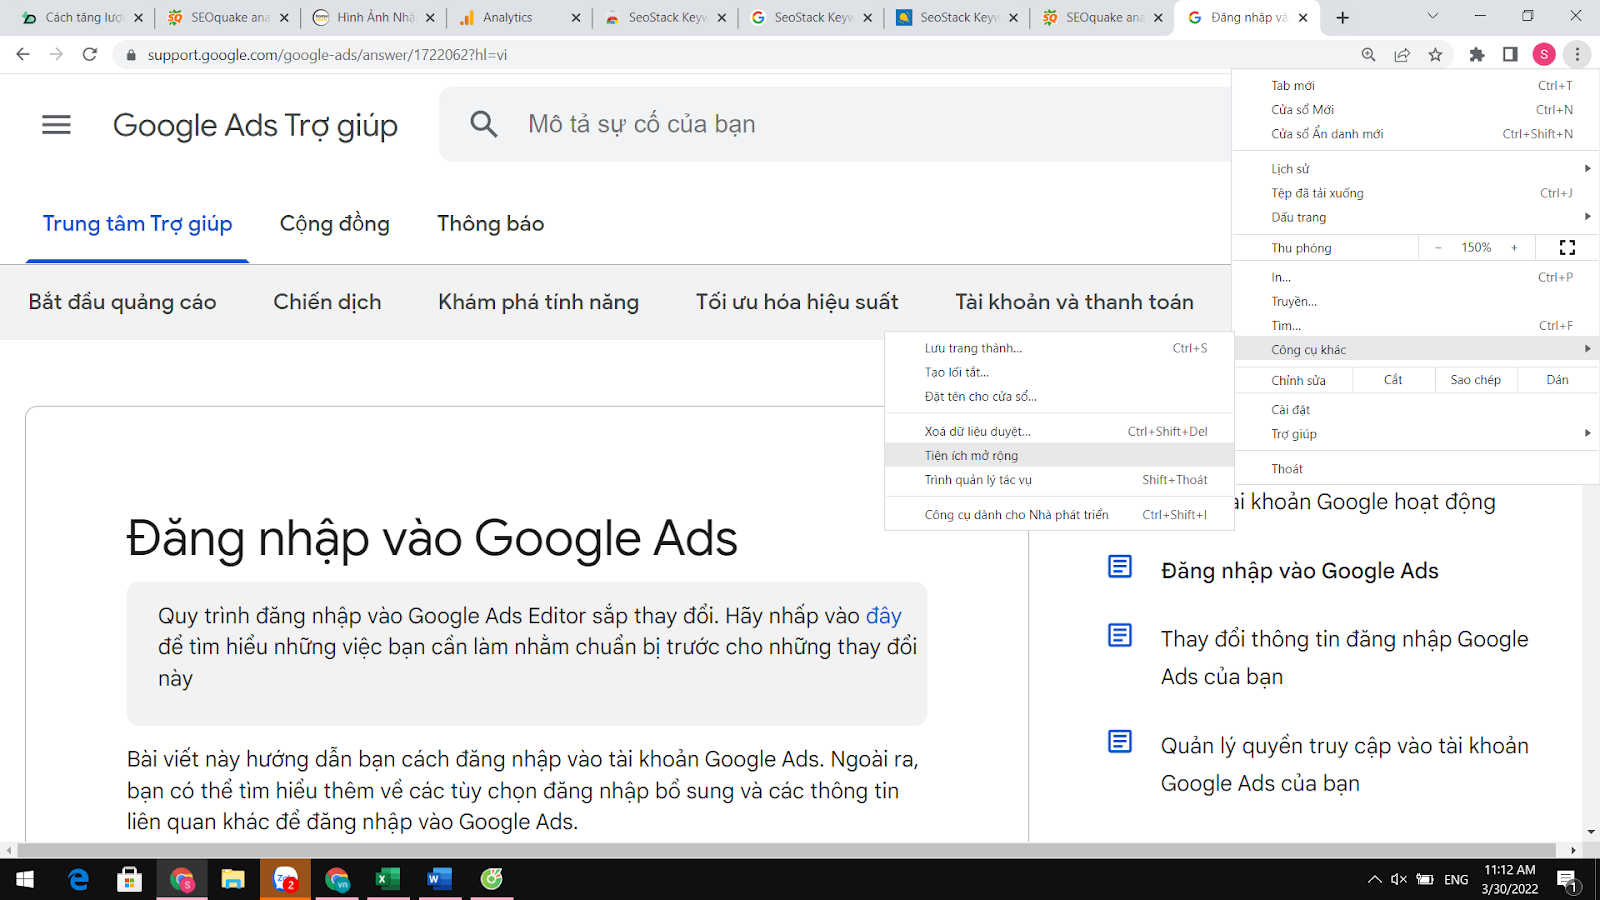Select Tab mới from the menu
The image size is (1600, 900).
point(1416,85)
